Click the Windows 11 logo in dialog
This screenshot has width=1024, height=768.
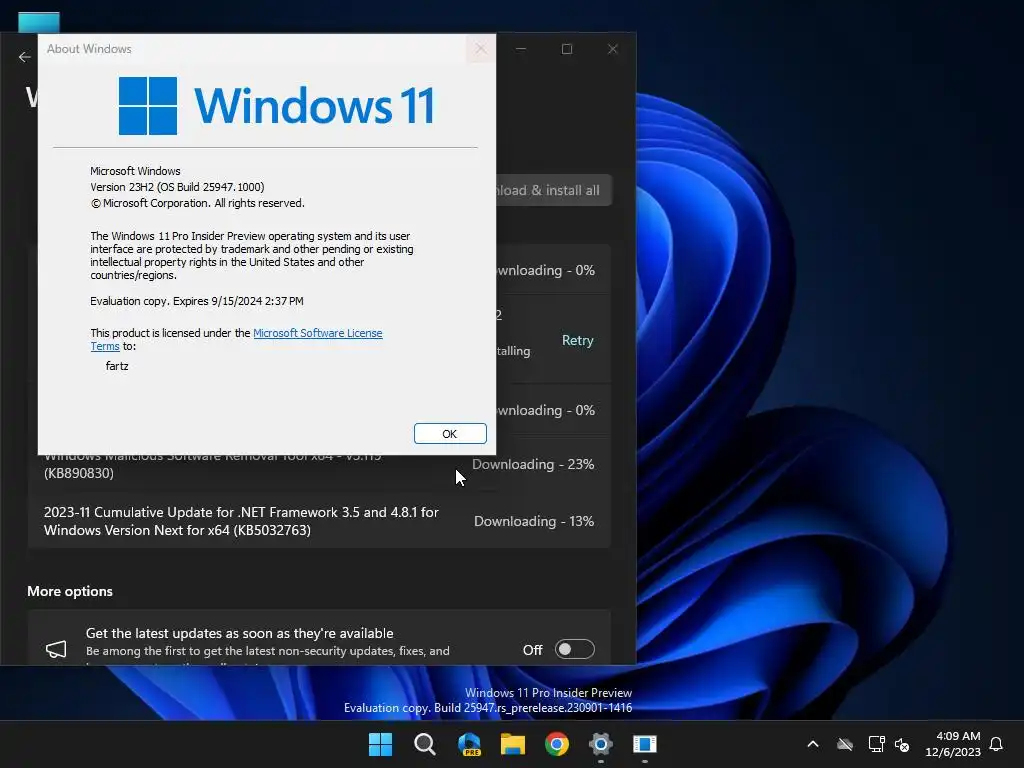pyautogui.click(x=276, y=105)
